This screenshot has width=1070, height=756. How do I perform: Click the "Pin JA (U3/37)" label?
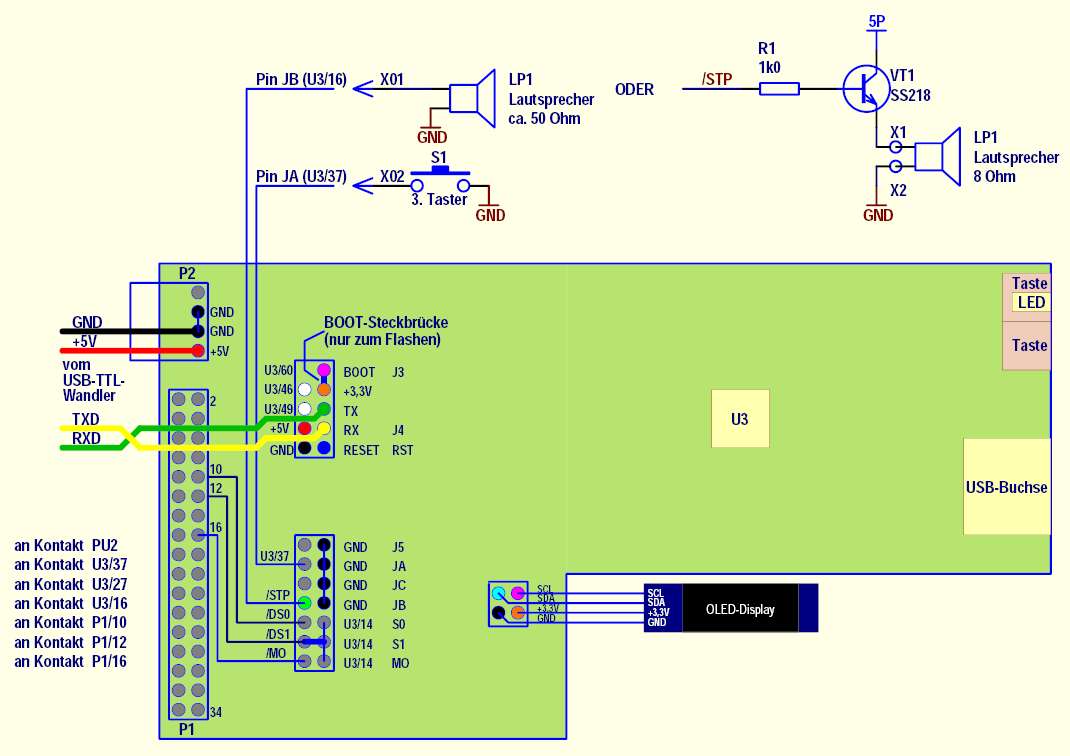click(x=301, y=176)
